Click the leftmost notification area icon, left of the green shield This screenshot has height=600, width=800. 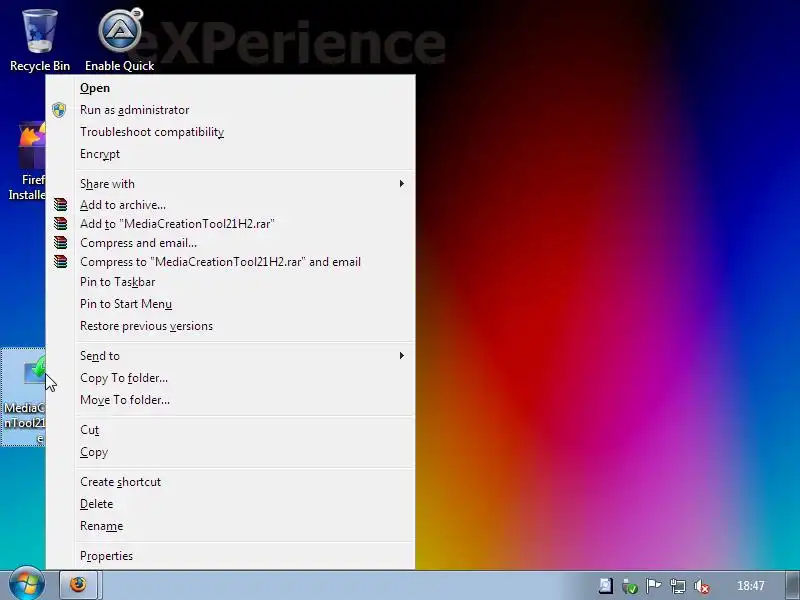click(606, 586)
